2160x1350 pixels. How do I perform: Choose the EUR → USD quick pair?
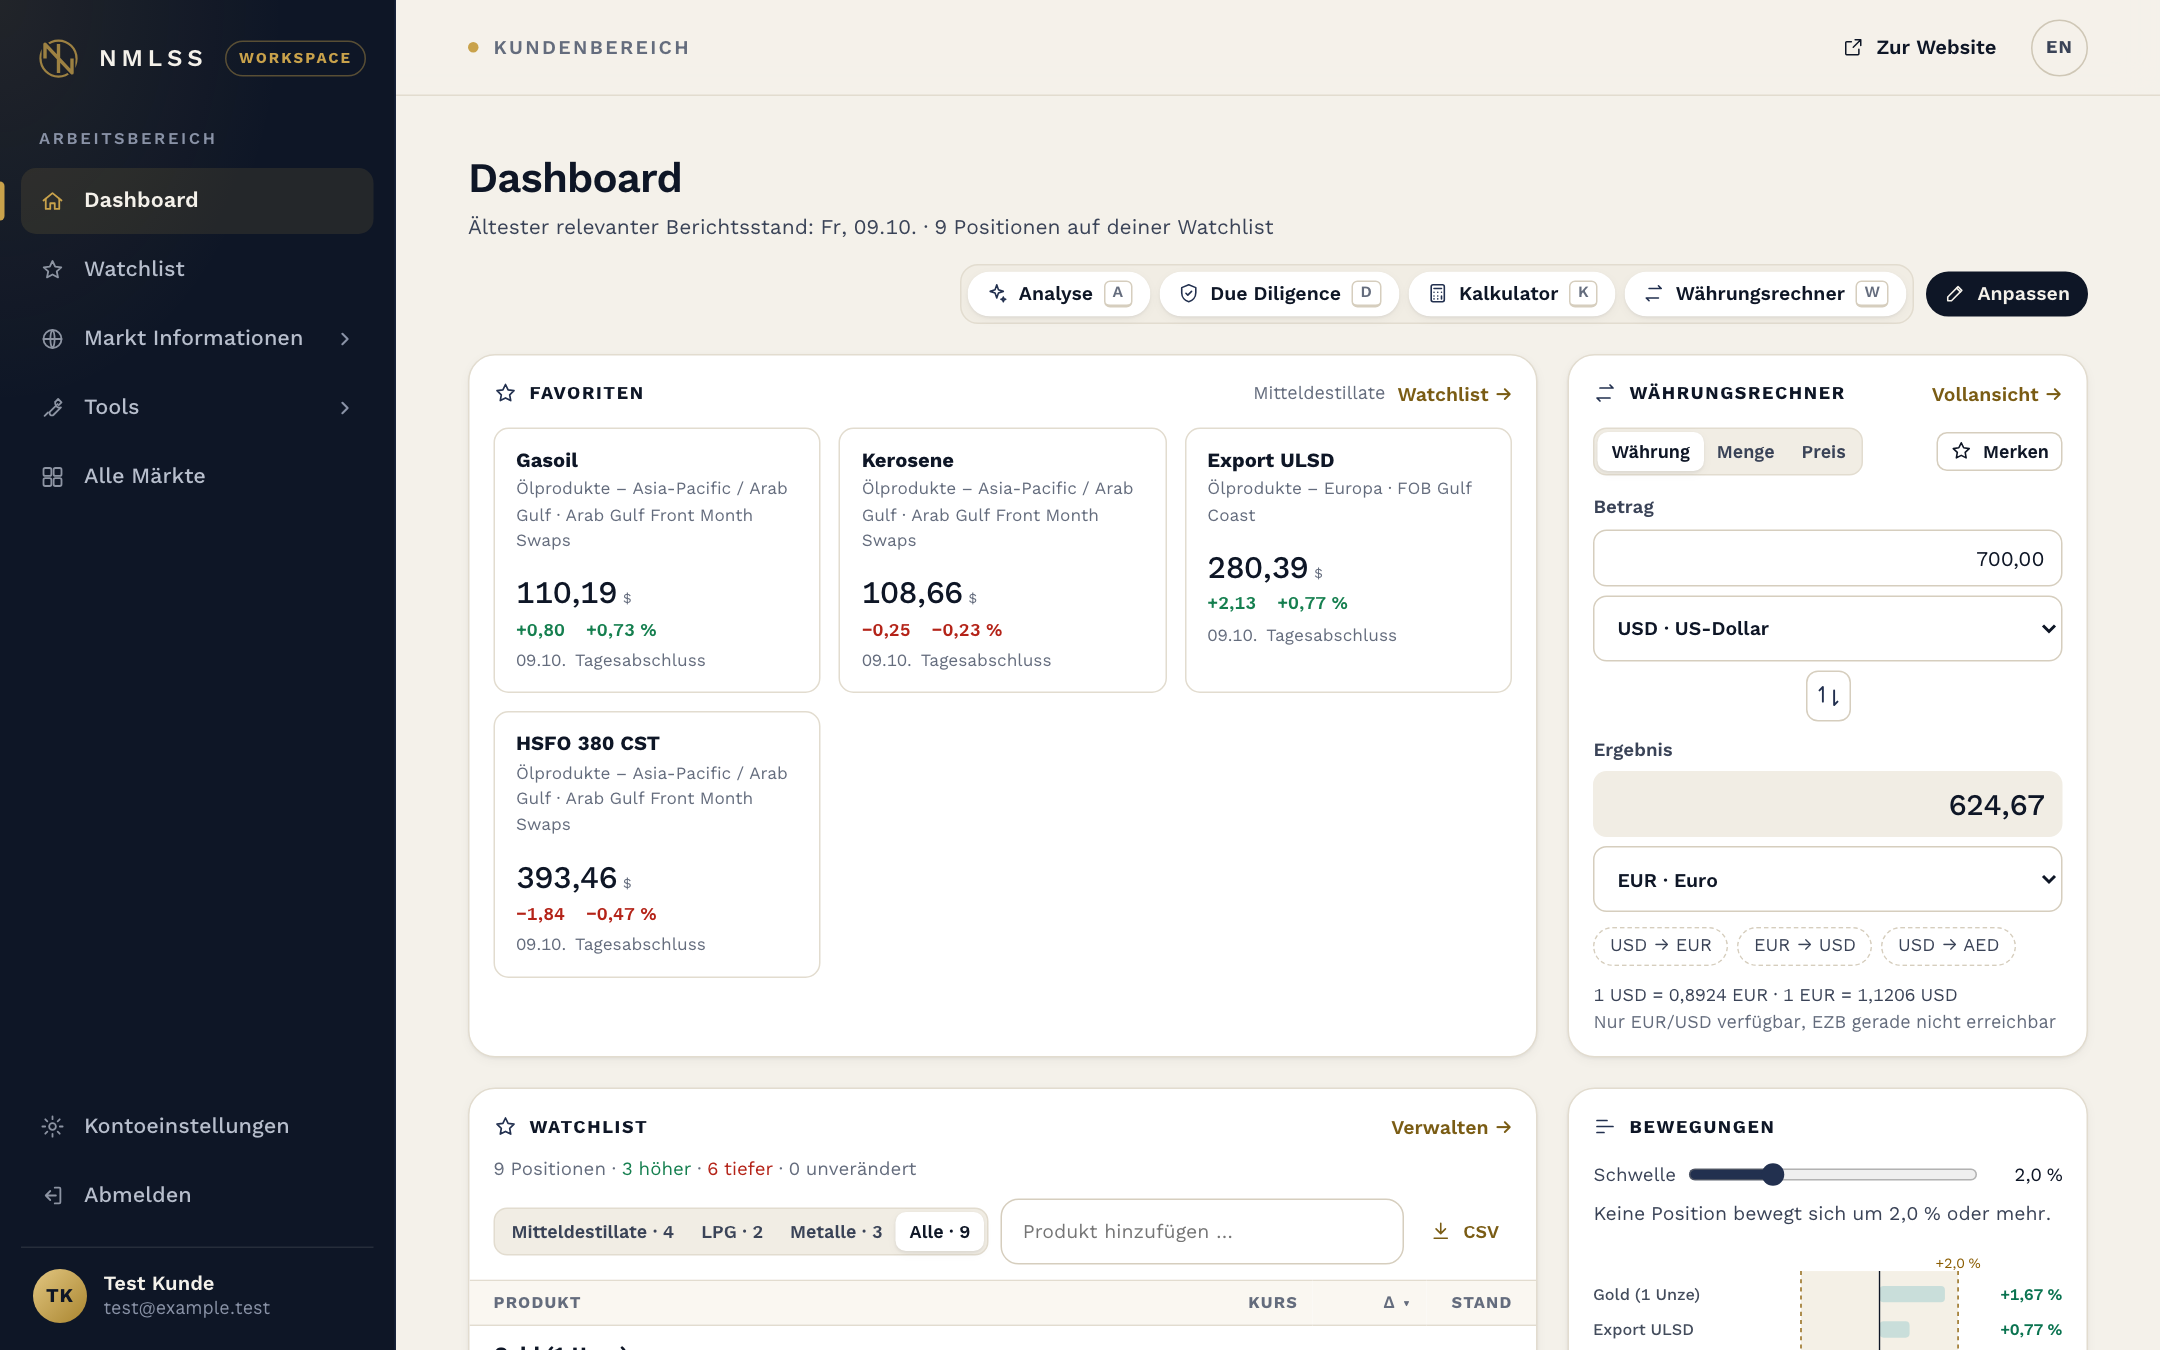[x=1805, y=946]
